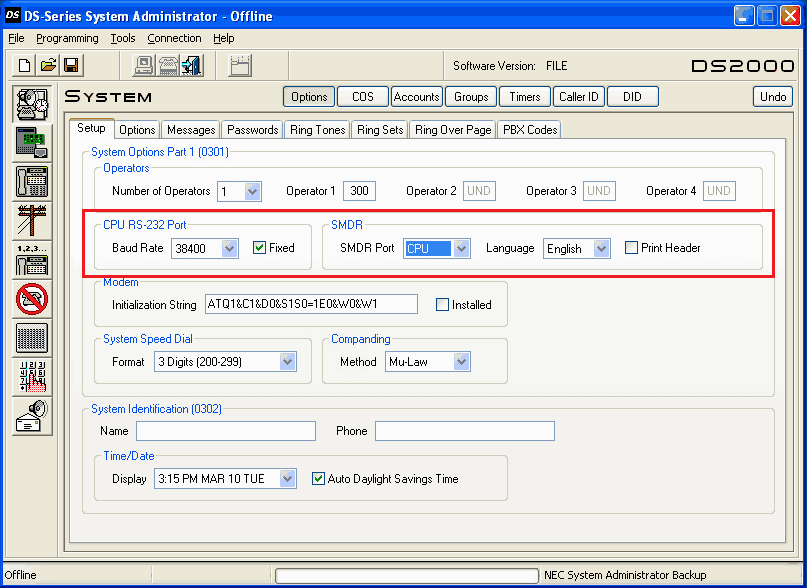The width and height of the screenshot is (807, 588).
Task: Open the Baud Rate dropdown
Action: (230, 249)
